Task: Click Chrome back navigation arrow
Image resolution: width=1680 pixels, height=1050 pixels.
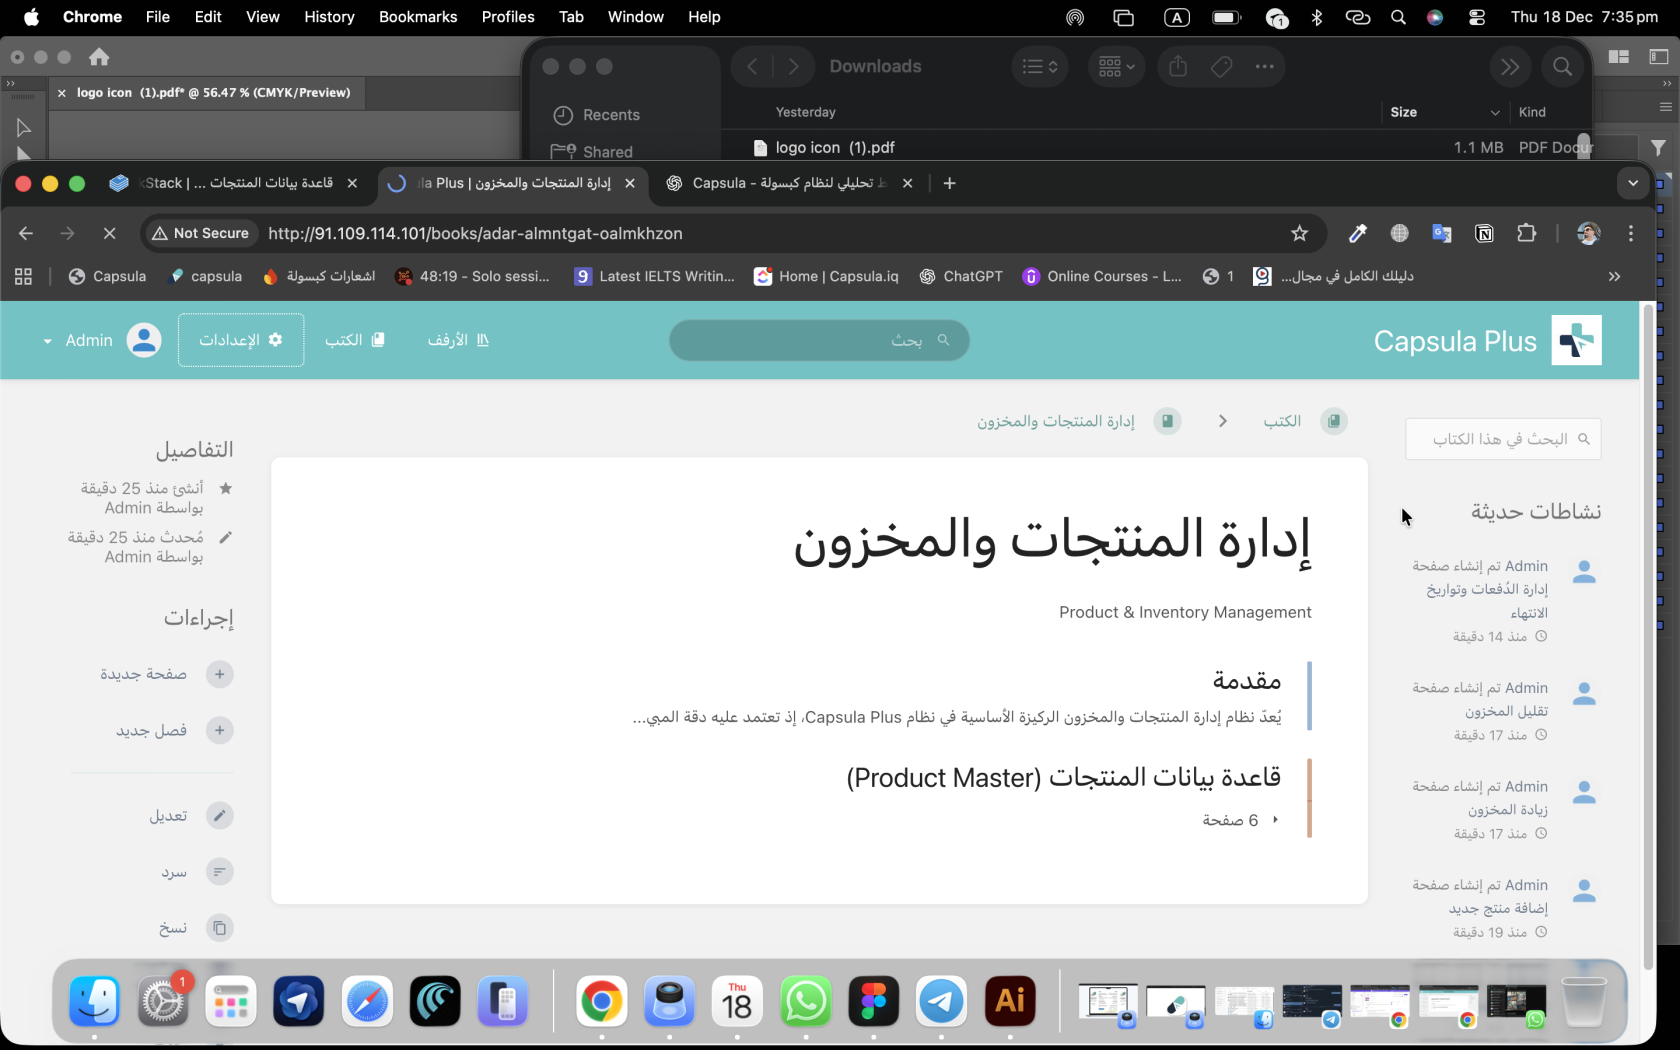Action: coord(26,233)
